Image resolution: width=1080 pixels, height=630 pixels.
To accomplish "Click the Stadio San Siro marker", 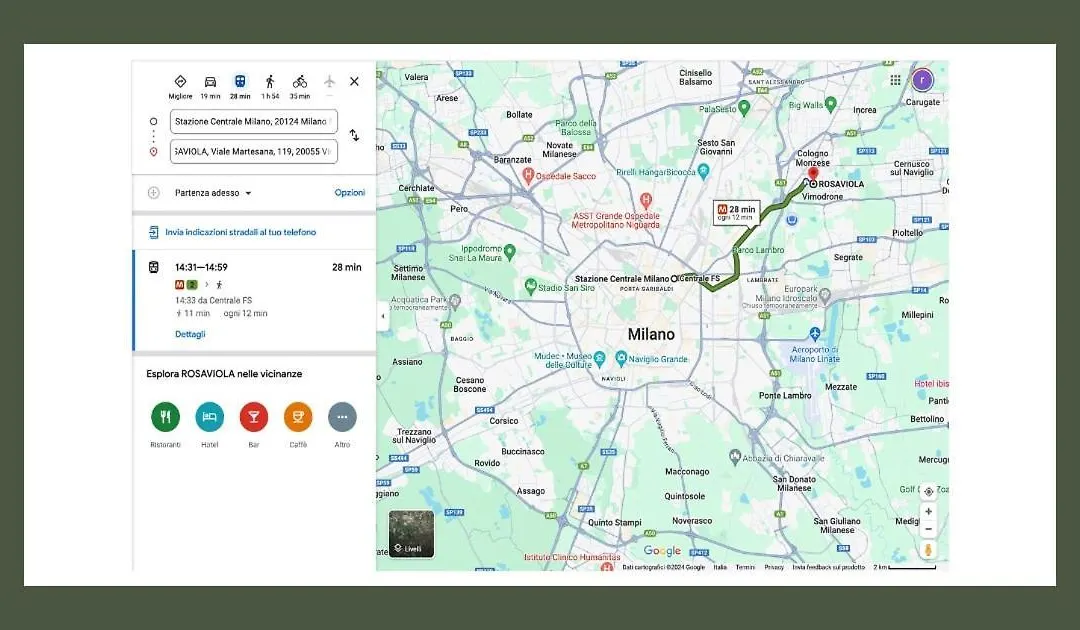I will pyautogui.click(x=530, y=286).
